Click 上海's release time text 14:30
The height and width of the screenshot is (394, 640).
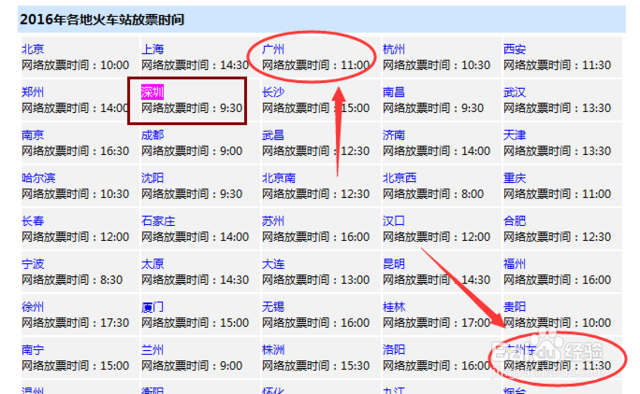coord(235,65)
